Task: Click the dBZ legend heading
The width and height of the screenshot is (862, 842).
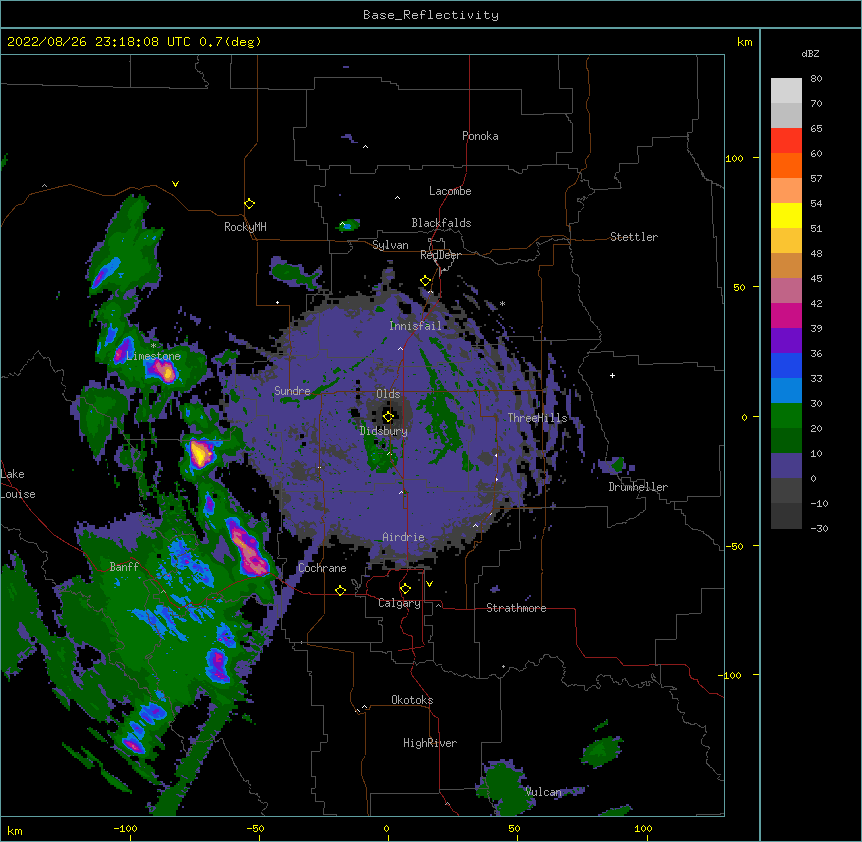Action: [x=810, y=53]
